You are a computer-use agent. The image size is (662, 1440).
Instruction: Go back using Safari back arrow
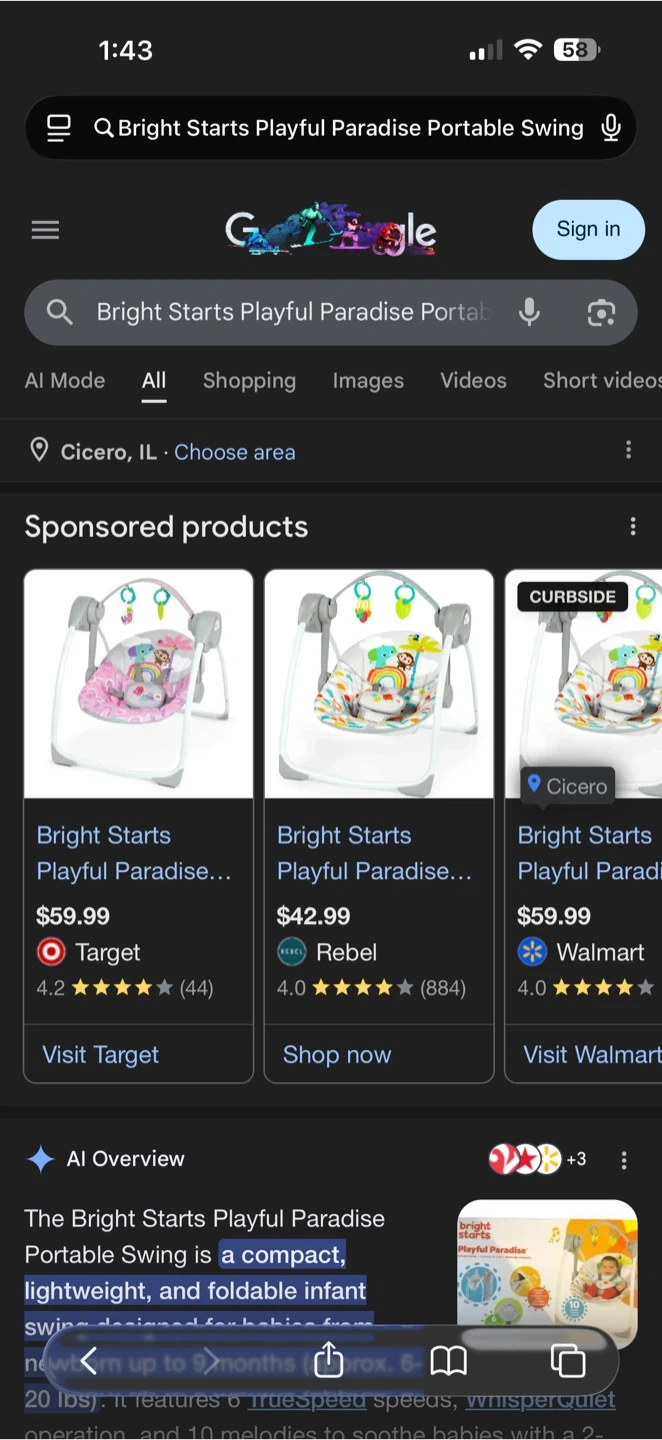point(89,1360)
